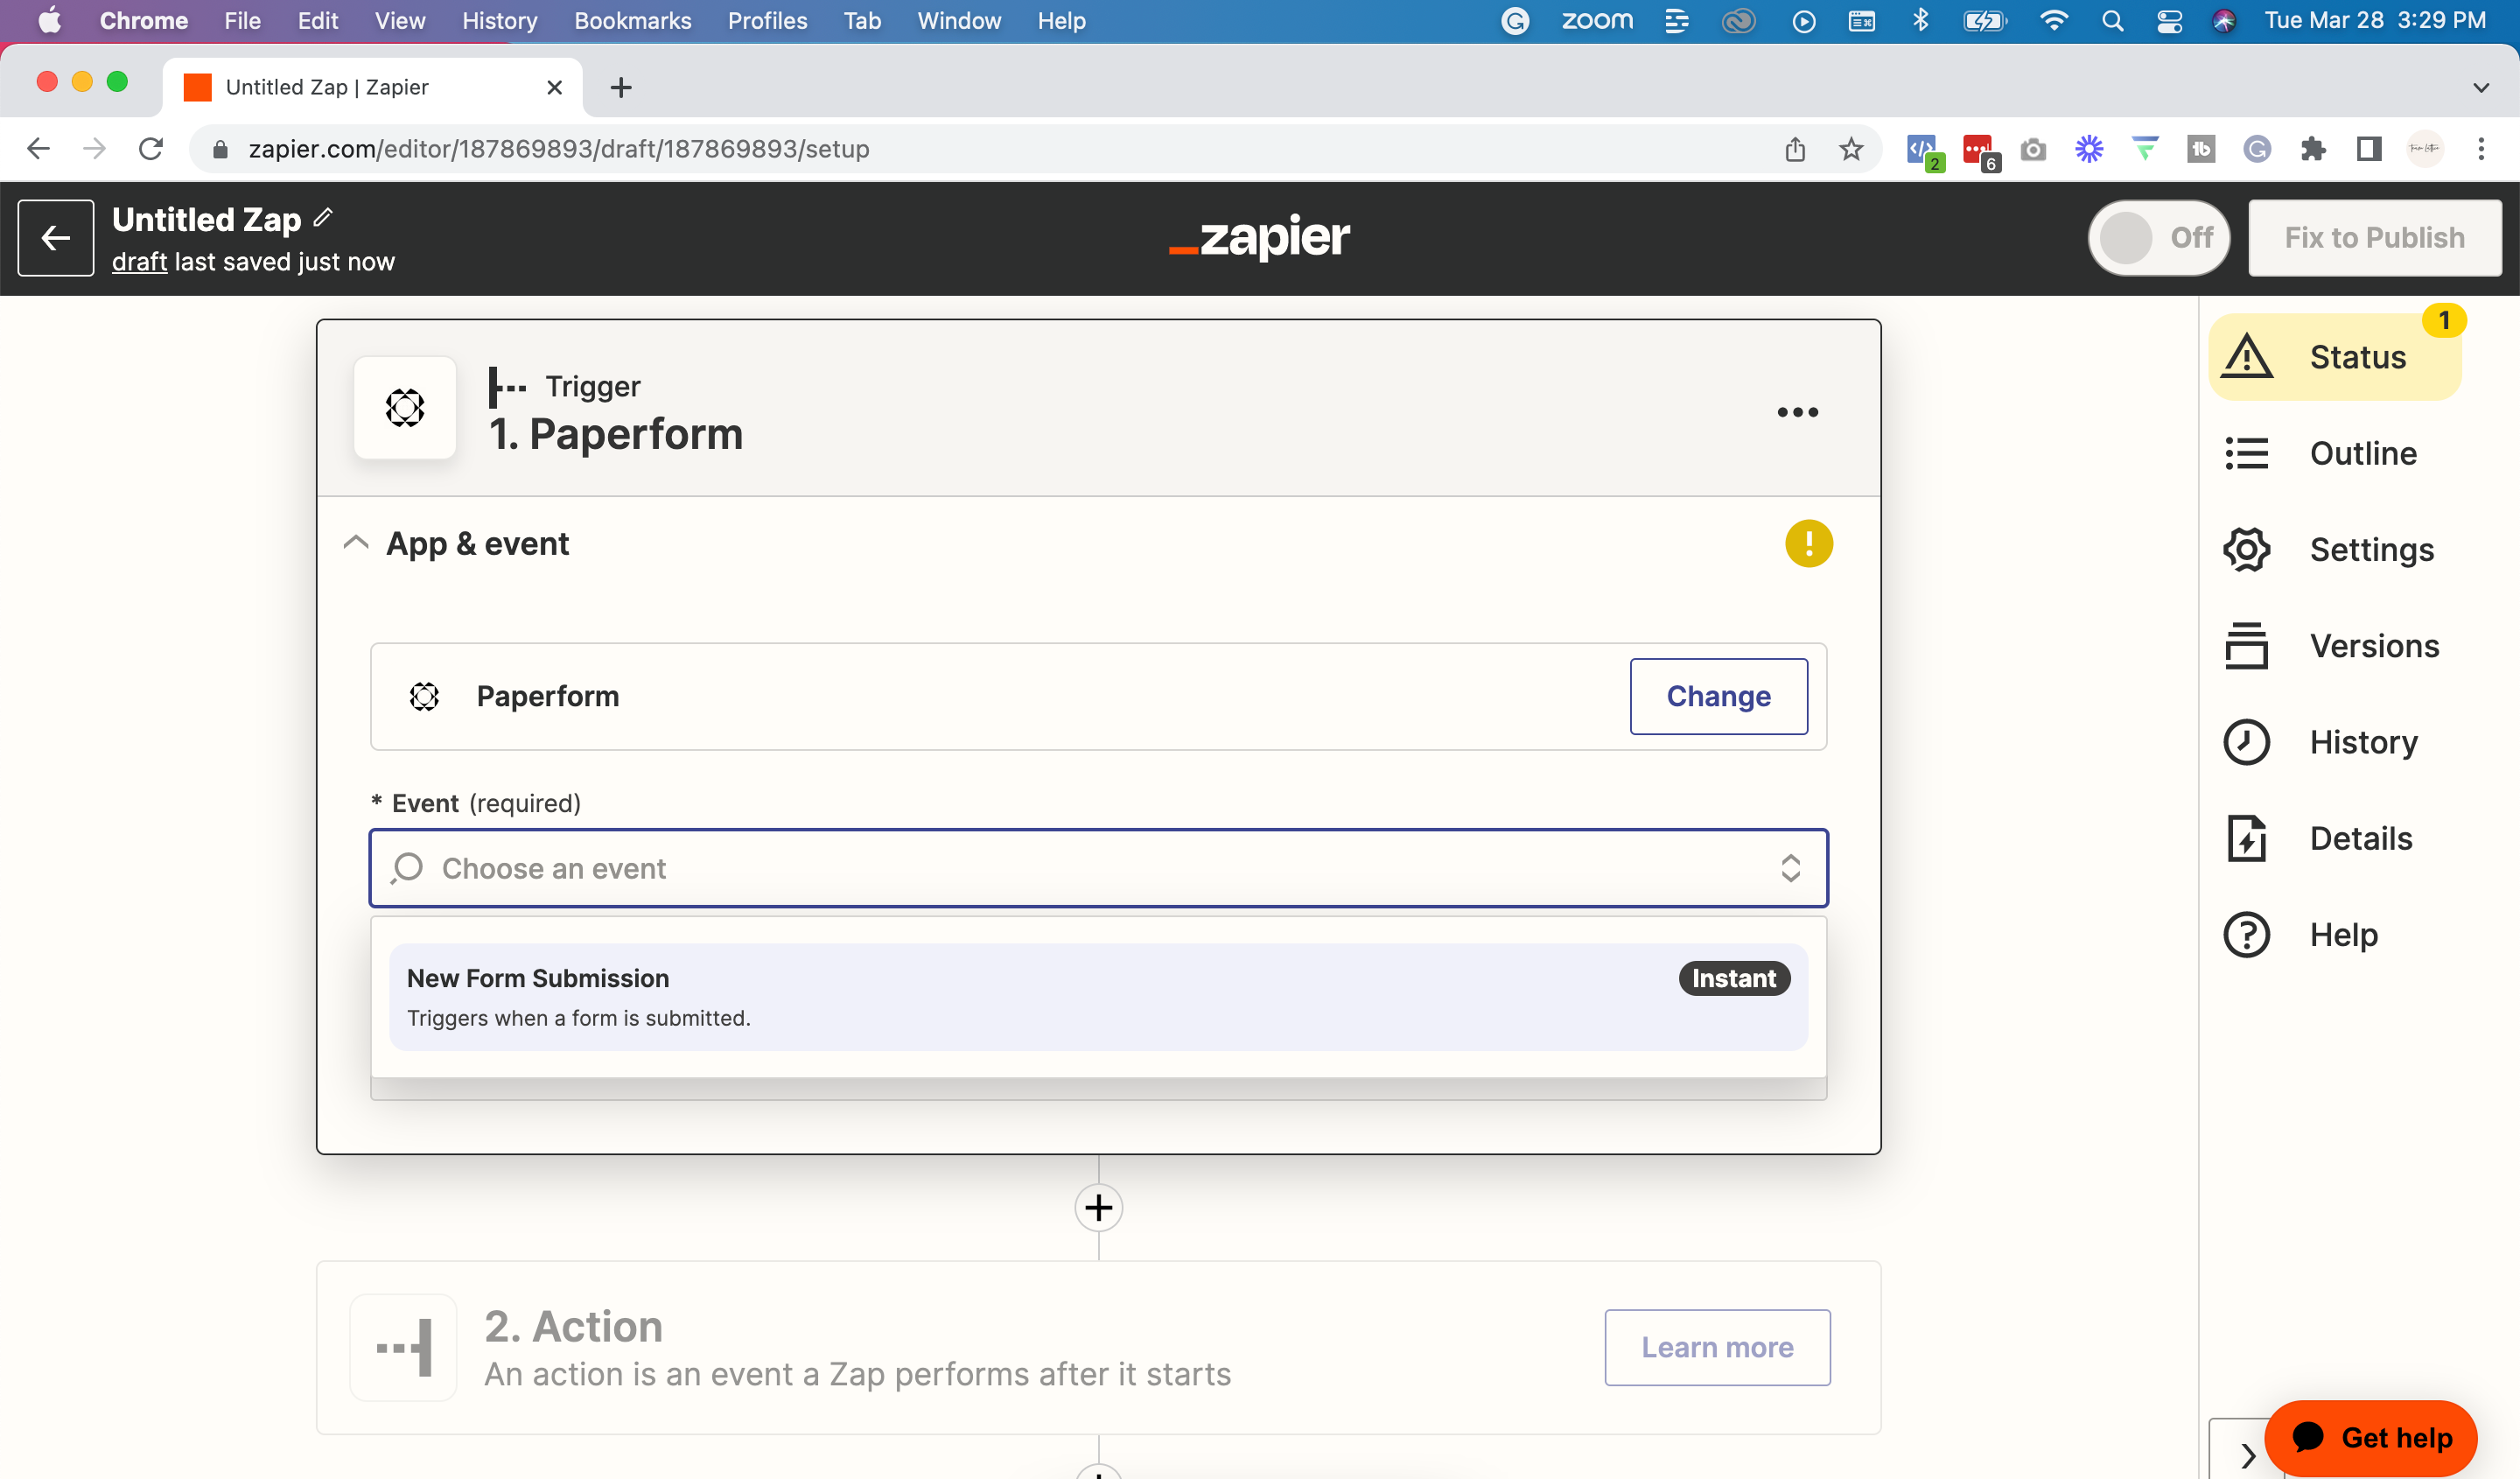
Task: Click the Zapier logo in header
Action: 1259,238
